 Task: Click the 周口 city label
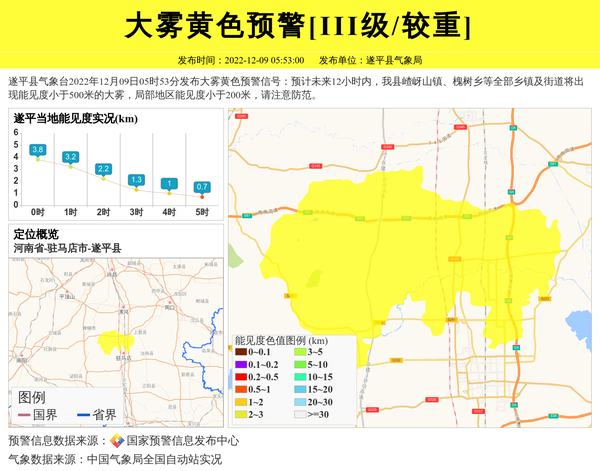click(170, 307)
